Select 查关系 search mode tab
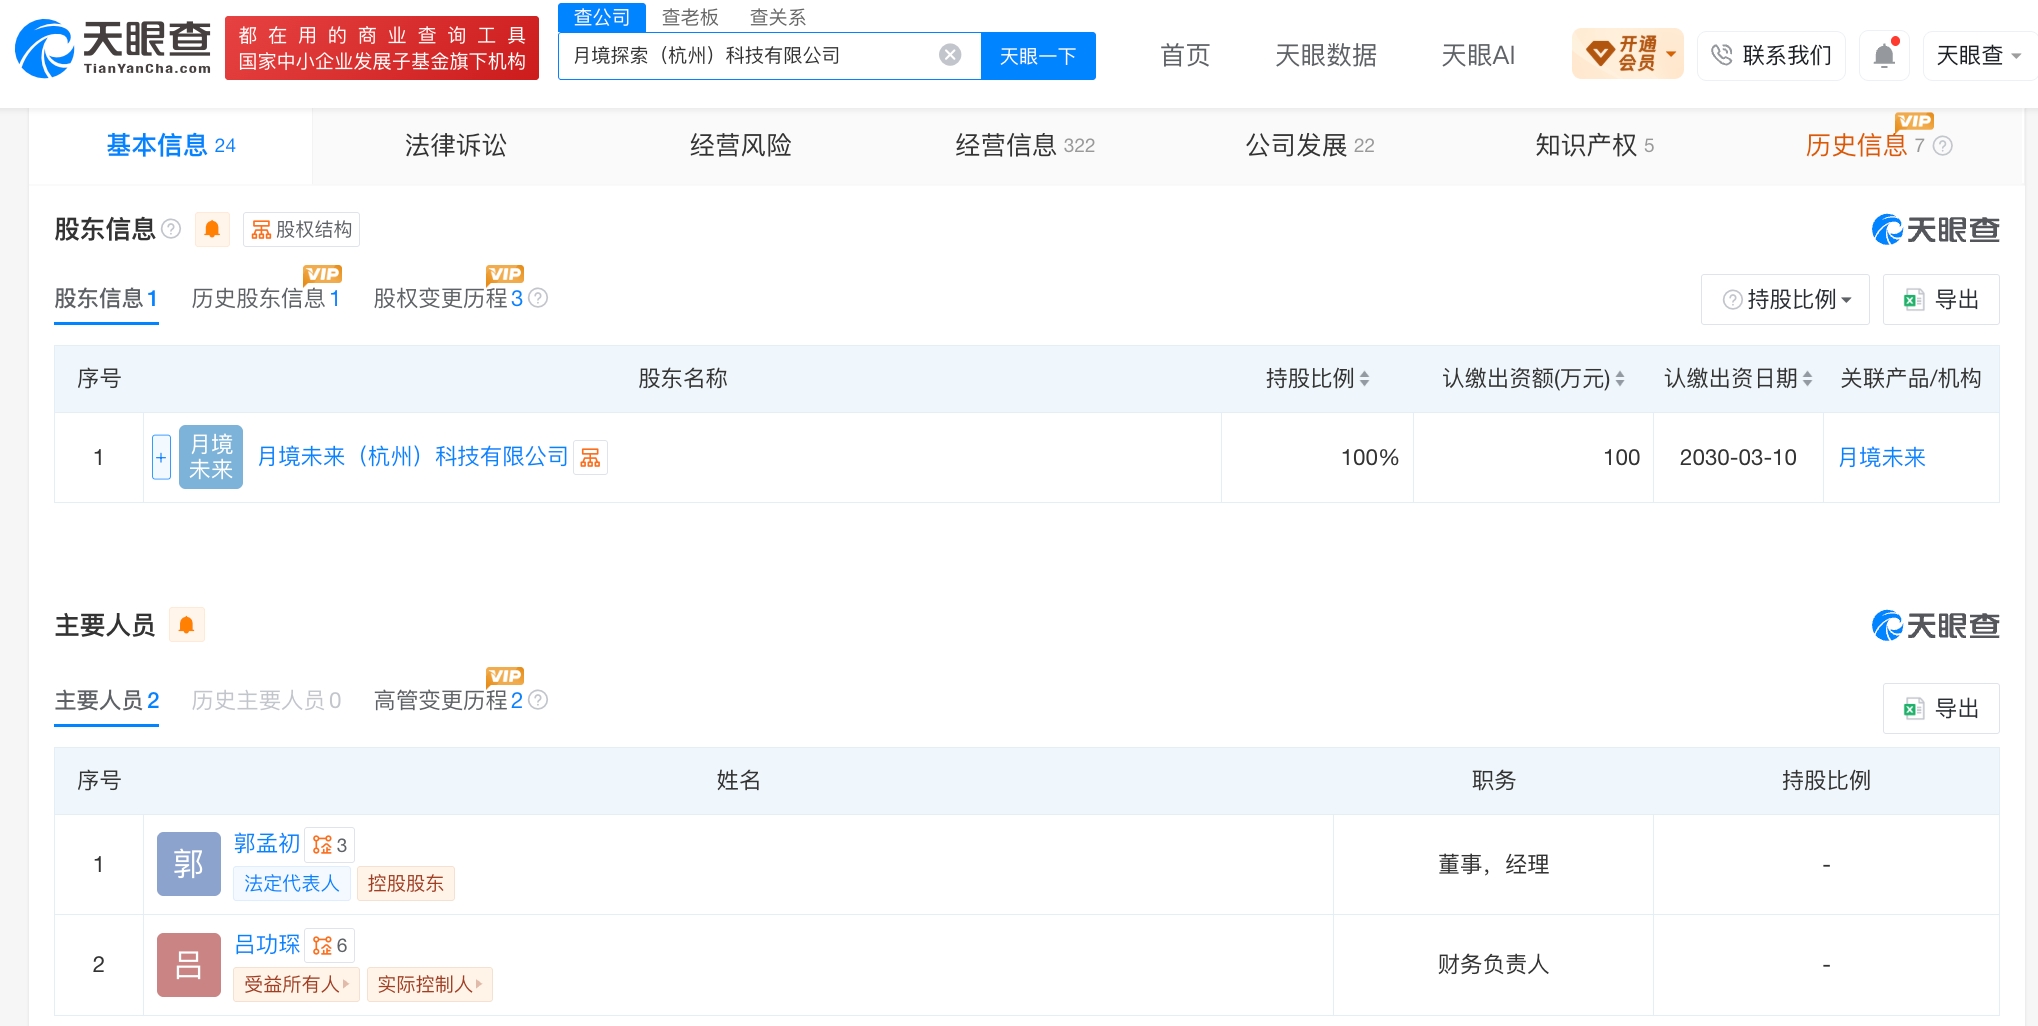 (x=778, y=17)
